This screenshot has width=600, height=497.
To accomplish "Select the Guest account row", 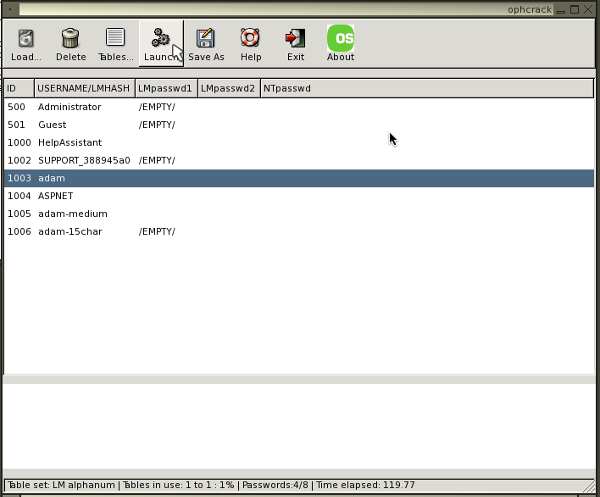I will 52,125.
